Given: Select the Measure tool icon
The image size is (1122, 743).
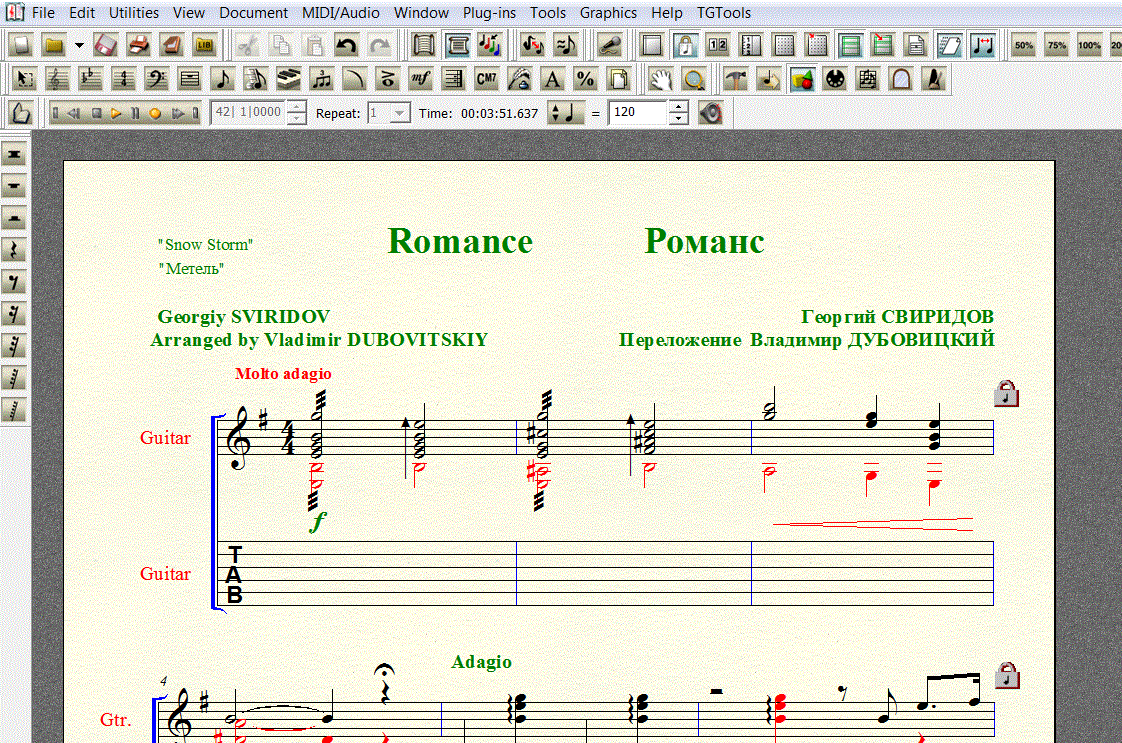Looking at the screenshot, I should [x=189, y=79].
